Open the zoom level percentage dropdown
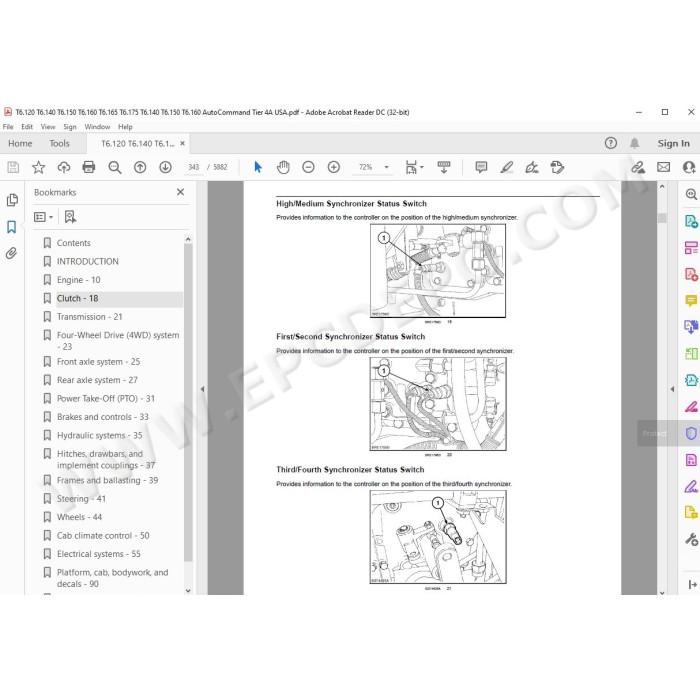 tap(387, 167)
